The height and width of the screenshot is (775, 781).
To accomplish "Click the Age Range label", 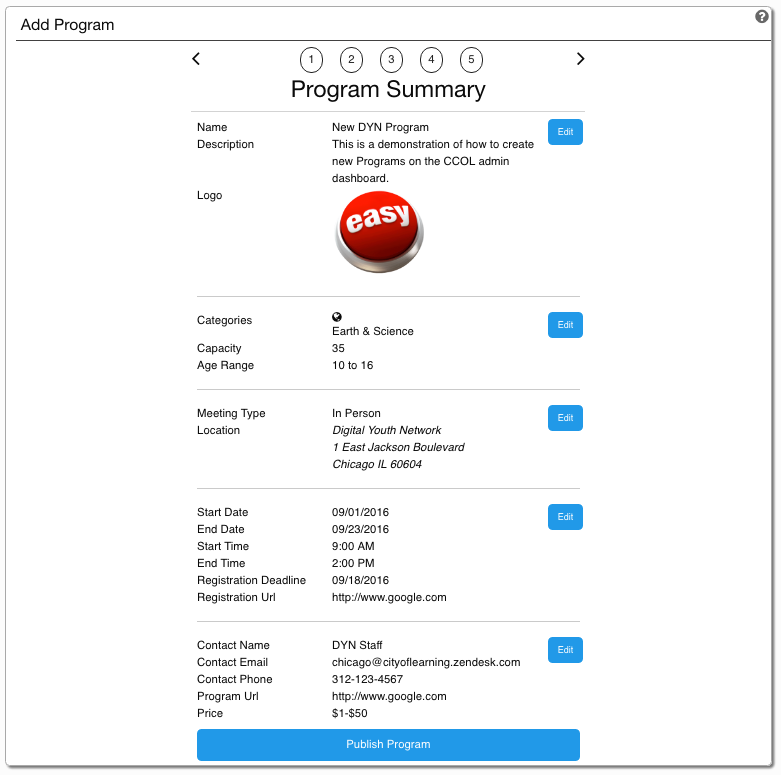I will click(x=225, y=366).
